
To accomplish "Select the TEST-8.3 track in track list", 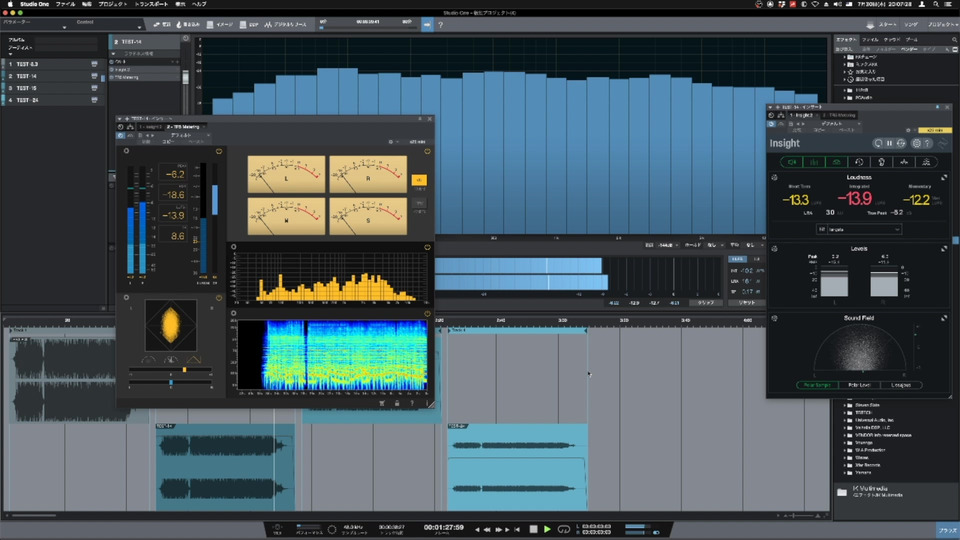I will [x=51, y=64].
